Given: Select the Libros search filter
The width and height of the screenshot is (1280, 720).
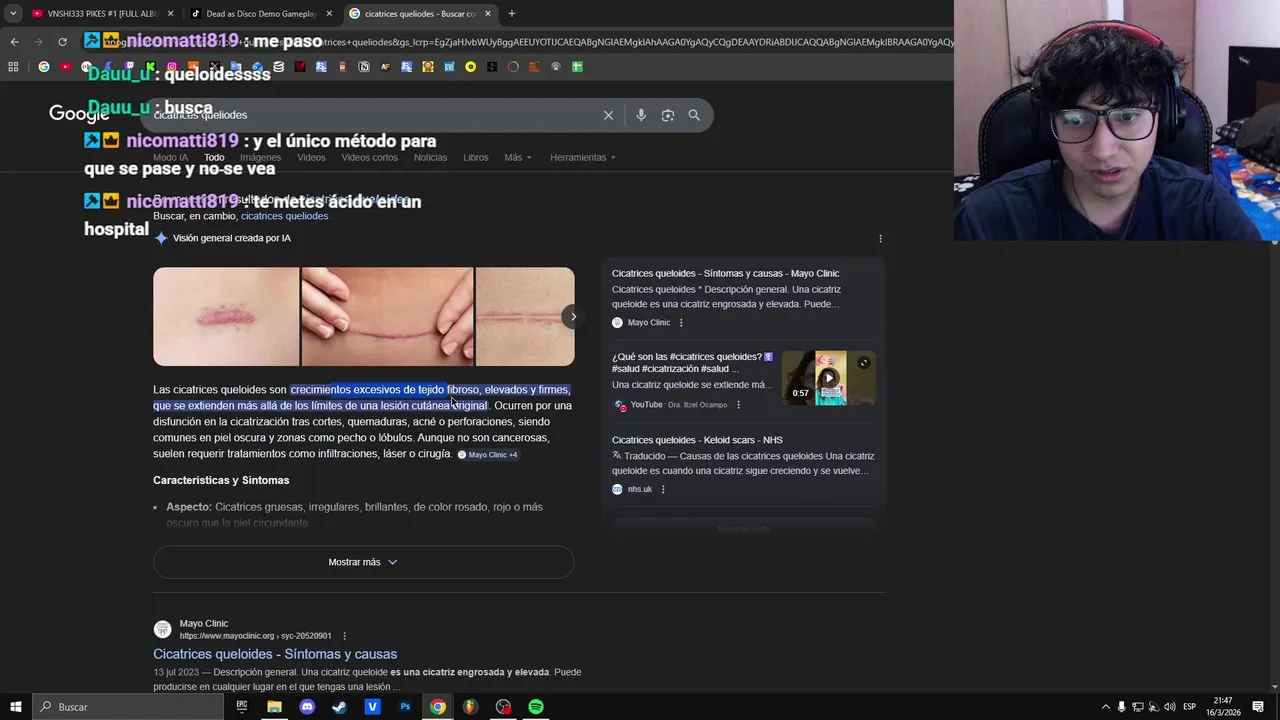Looking at the screenshot, I should coord(476,158).
